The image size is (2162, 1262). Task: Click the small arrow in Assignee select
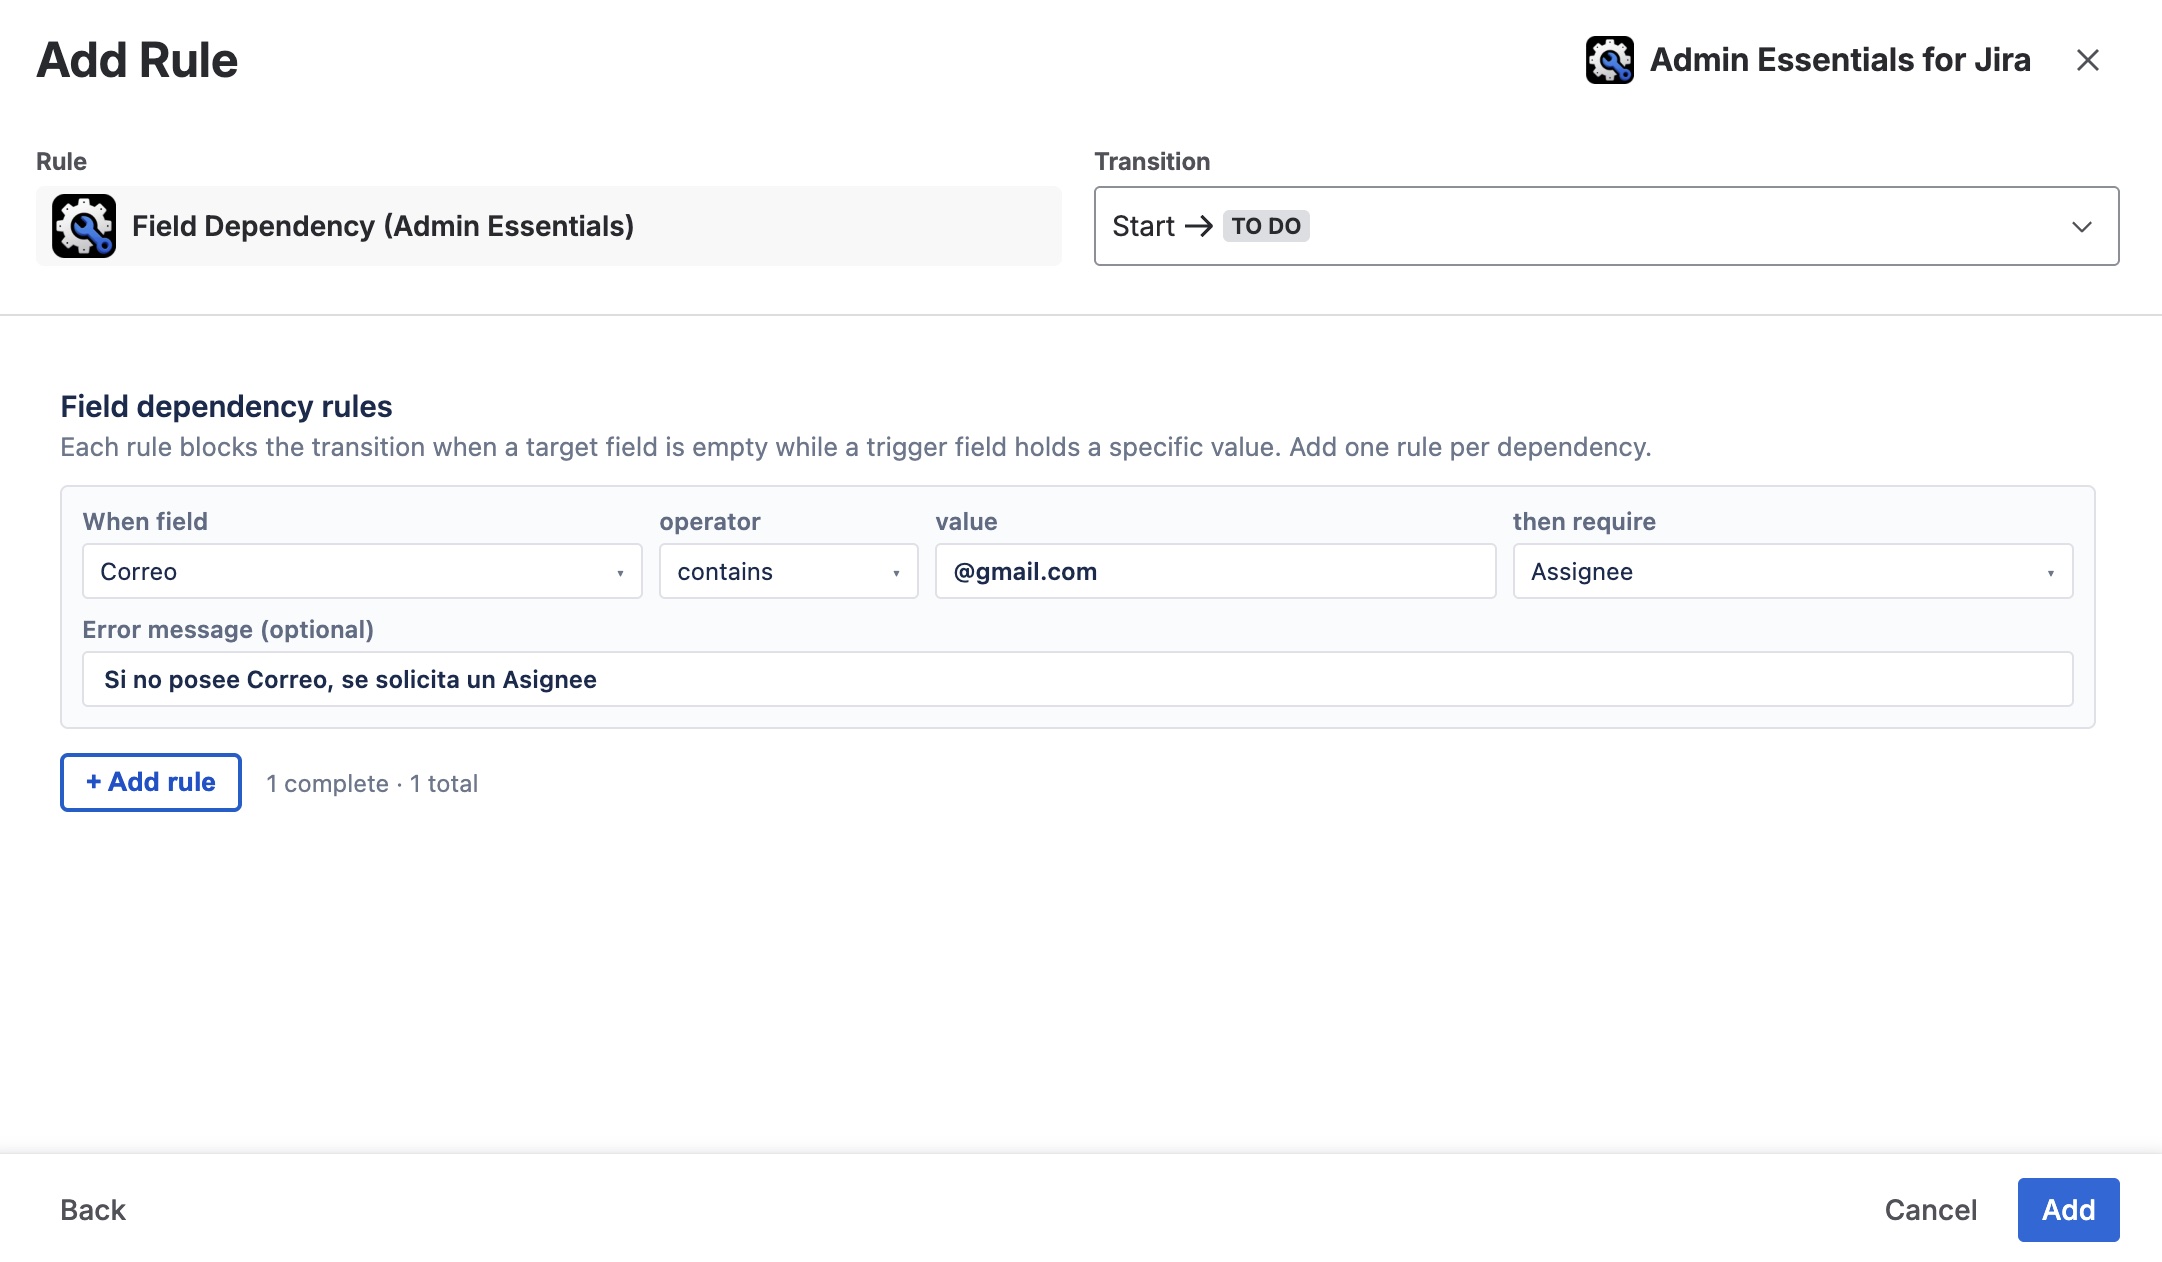point(2050,573)
